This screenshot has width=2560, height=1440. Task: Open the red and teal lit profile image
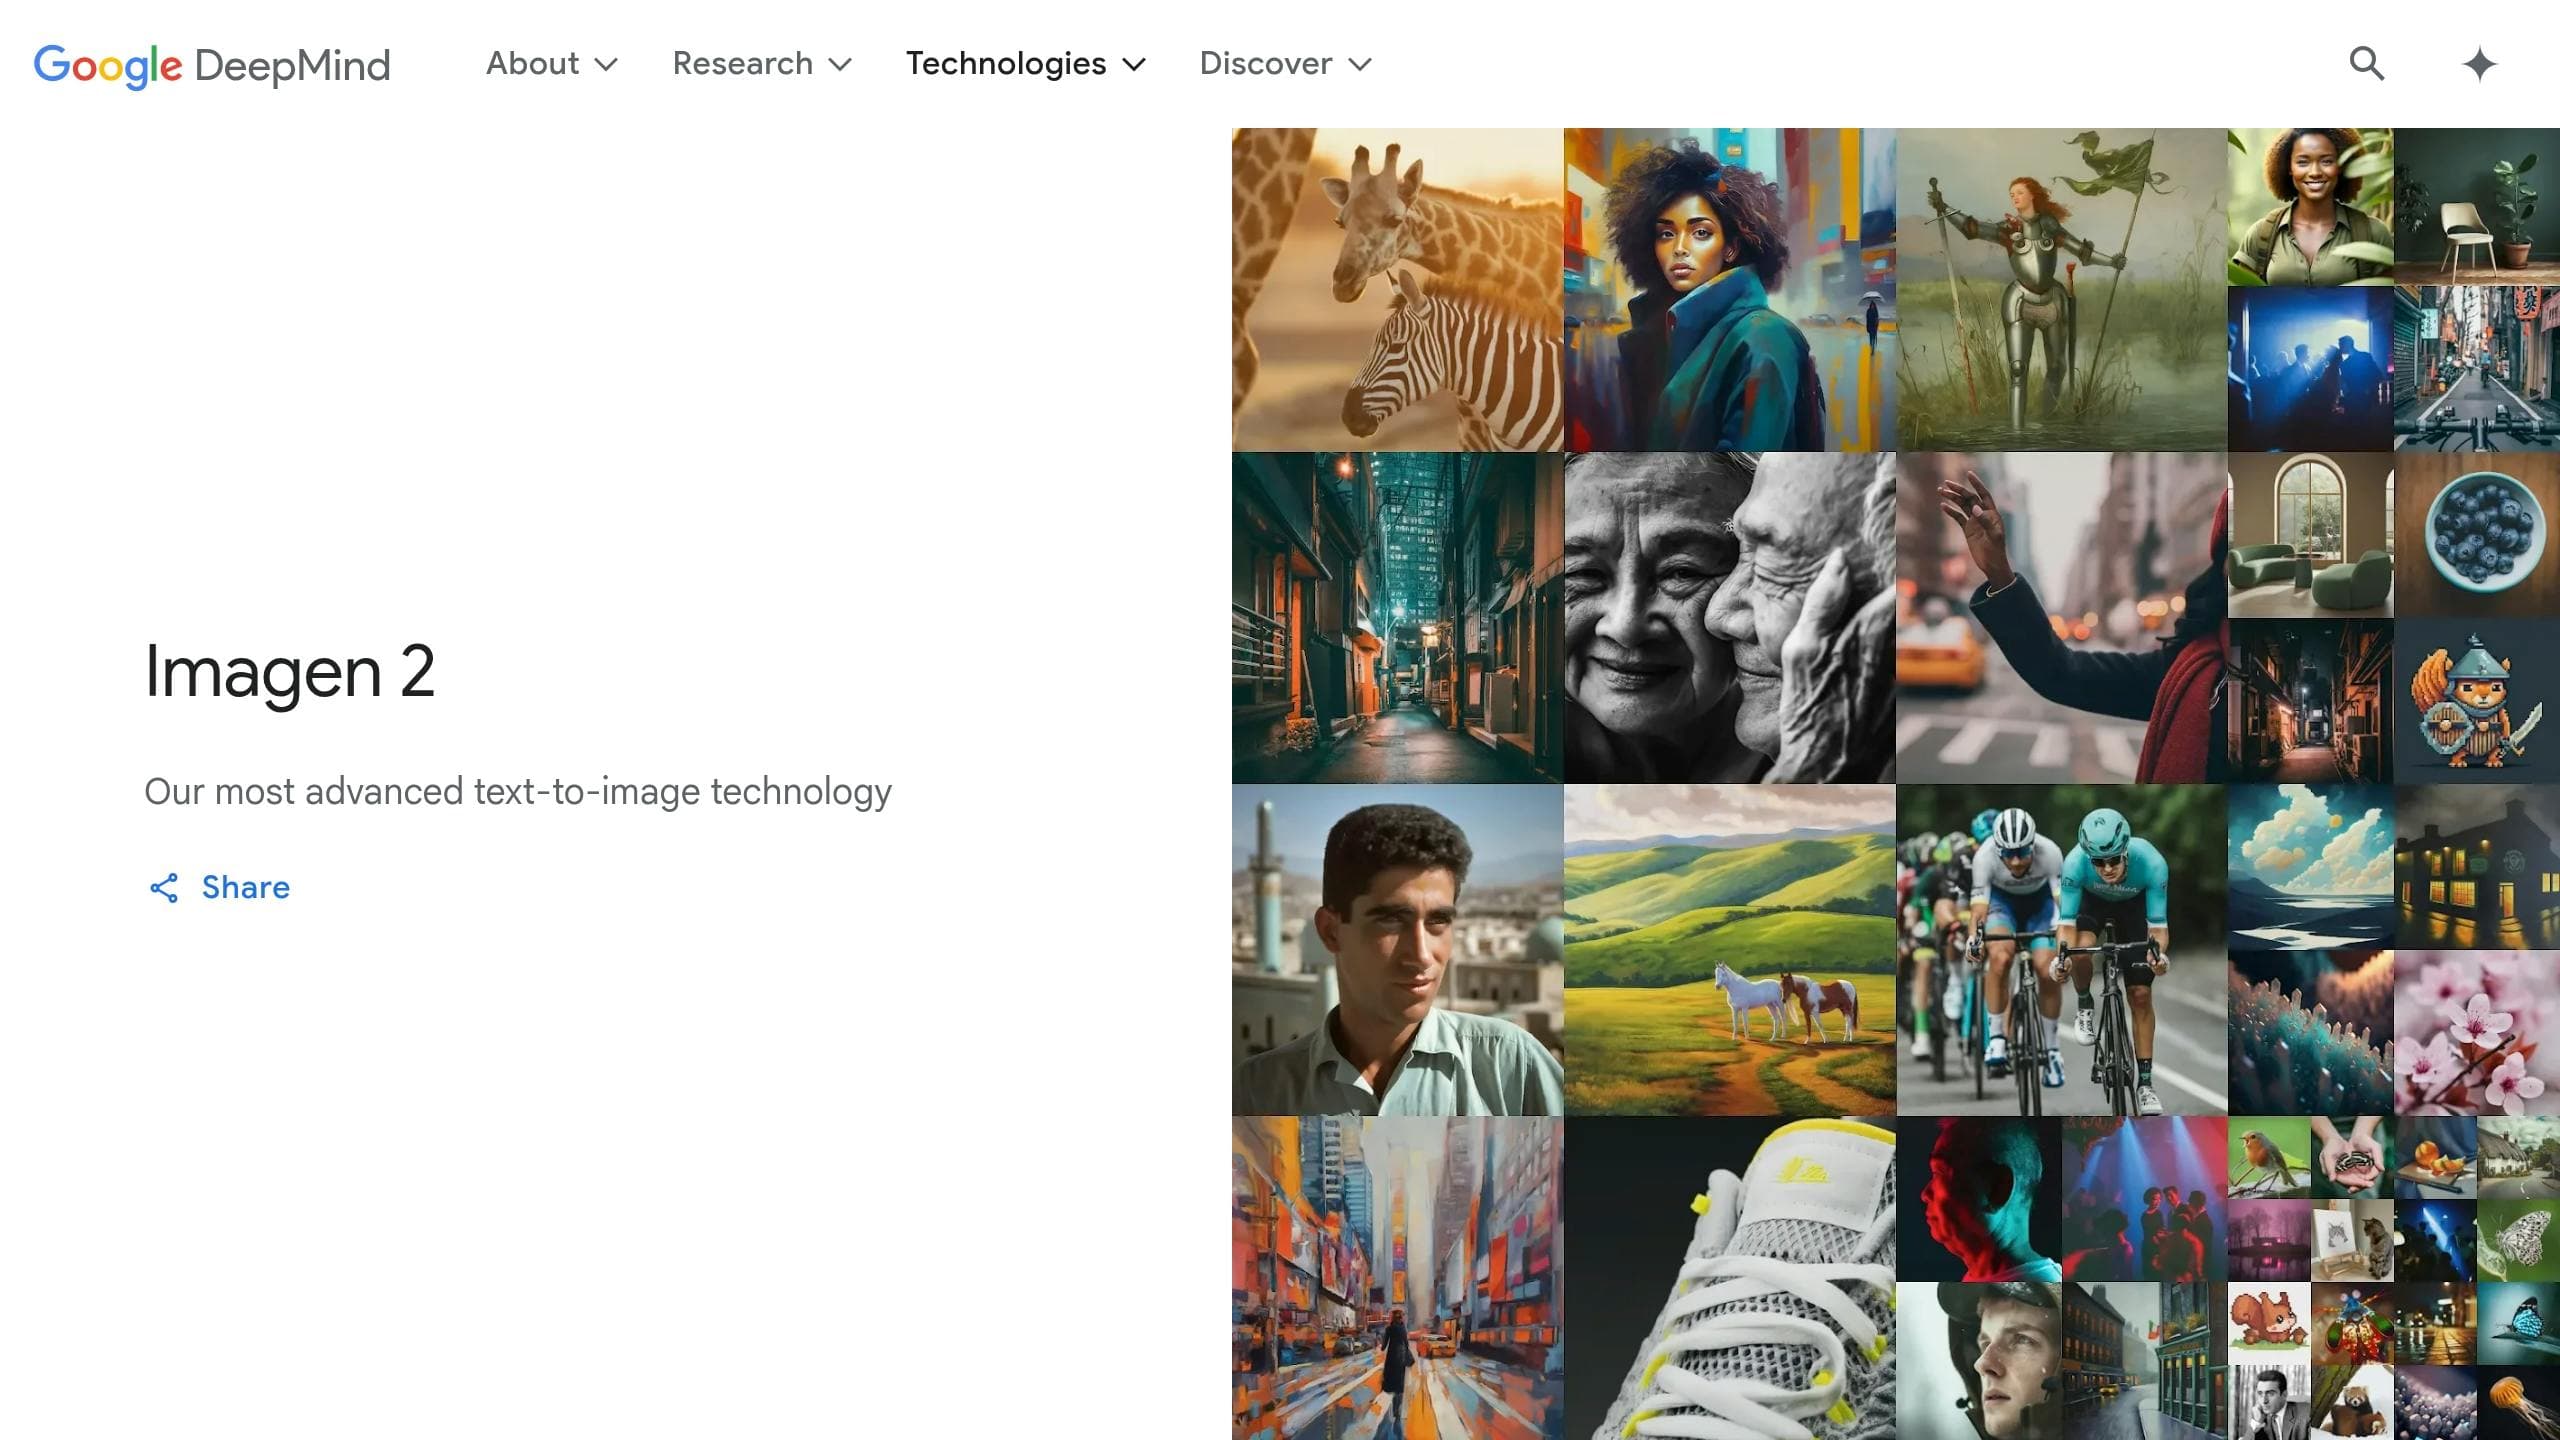click(x=1979, y=1199)
